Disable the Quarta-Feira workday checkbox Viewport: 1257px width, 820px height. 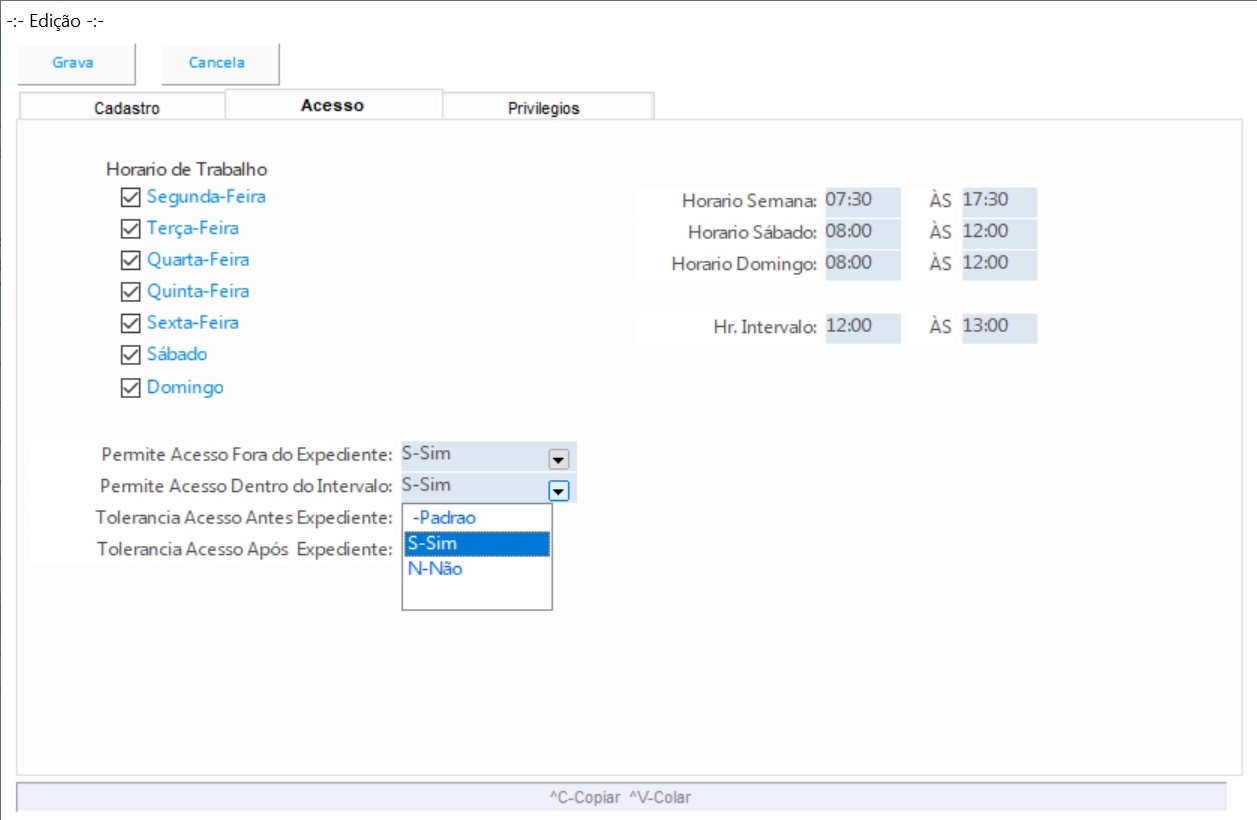click(130, 260)
